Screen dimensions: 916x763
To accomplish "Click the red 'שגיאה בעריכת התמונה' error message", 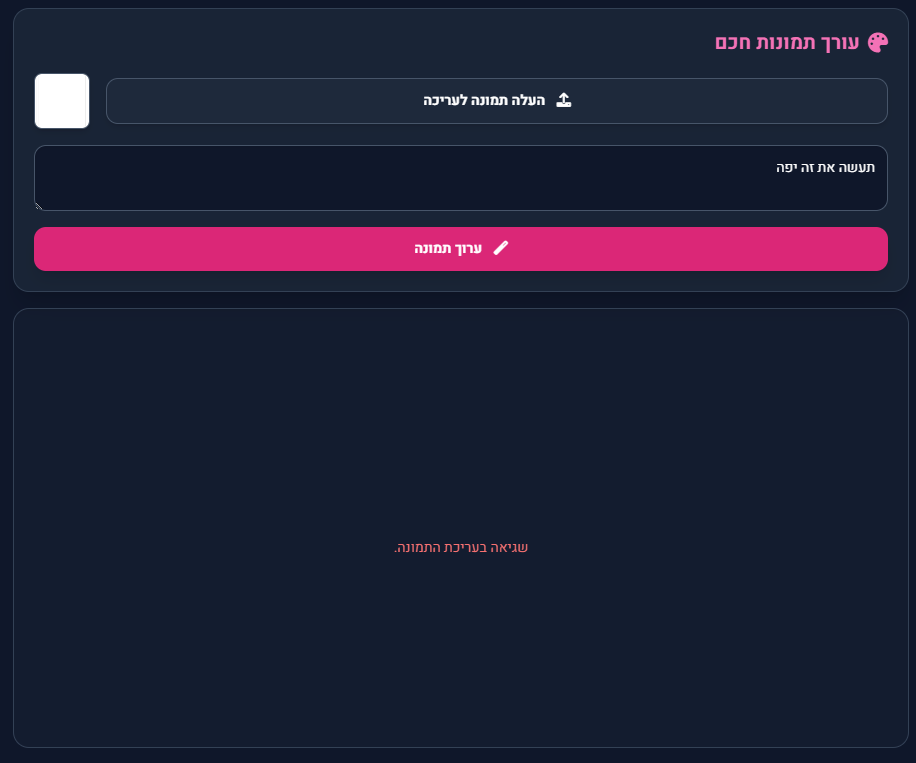I will click(461, 547).
